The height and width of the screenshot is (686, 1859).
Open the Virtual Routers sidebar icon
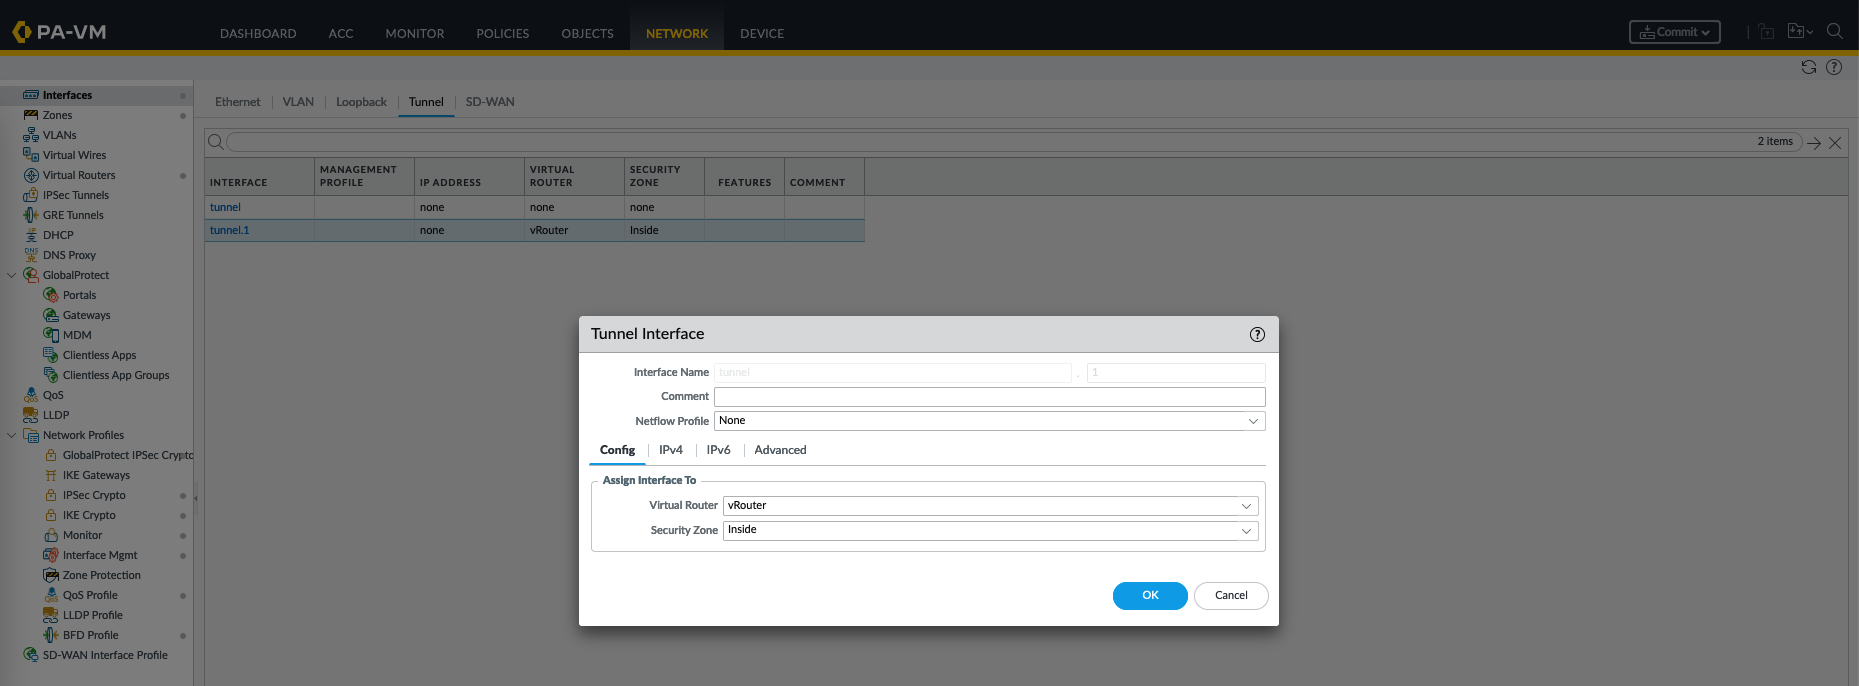pyautogui.click(x=31, y=175)
